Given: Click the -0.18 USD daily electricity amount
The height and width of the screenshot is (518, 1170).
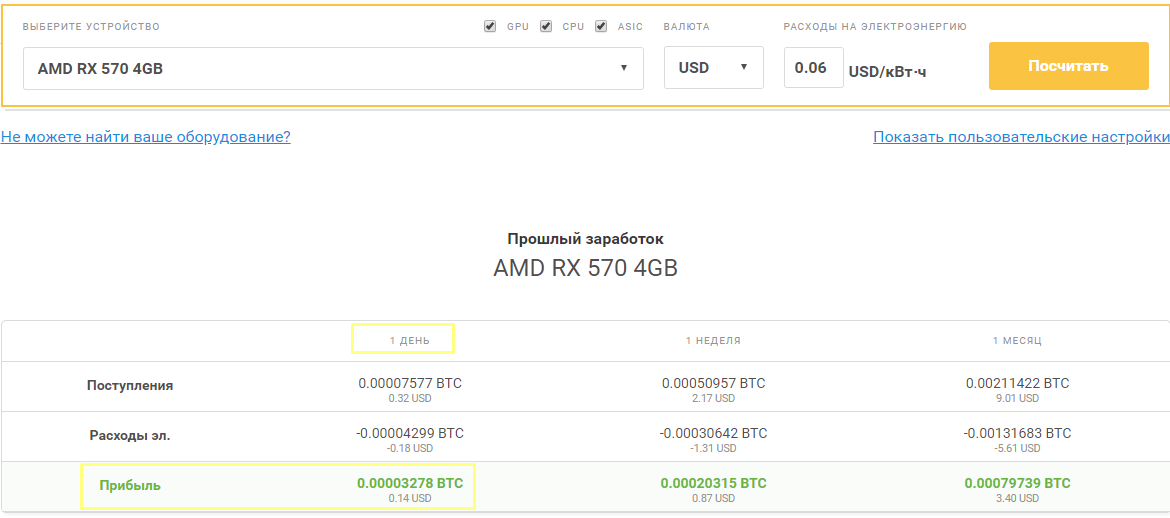Looking at the screenshot, I should tap(410, 449).
